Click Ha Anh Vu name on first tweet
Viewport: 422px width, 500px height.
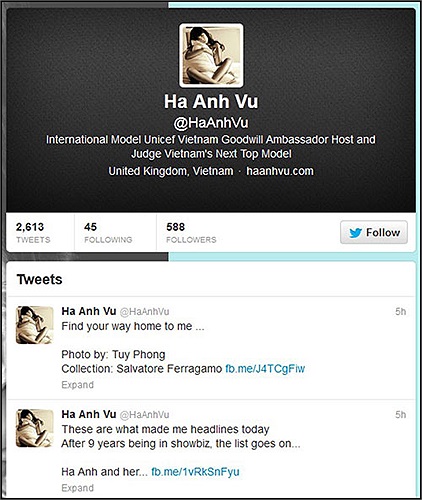(89, 311)
